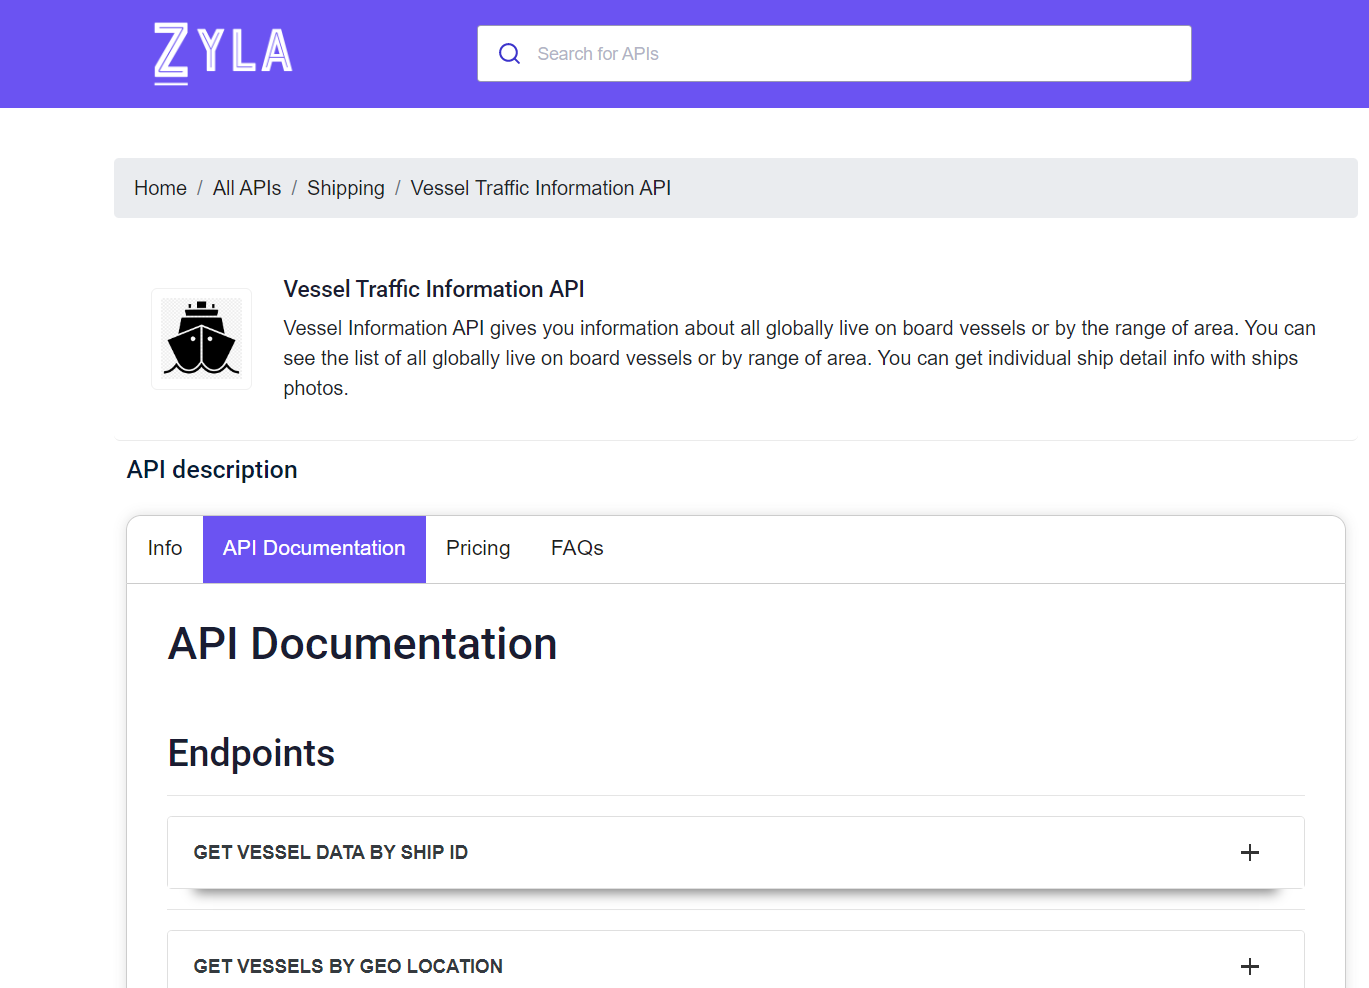Click the magnifying glass search icon

tap(509, 53)
